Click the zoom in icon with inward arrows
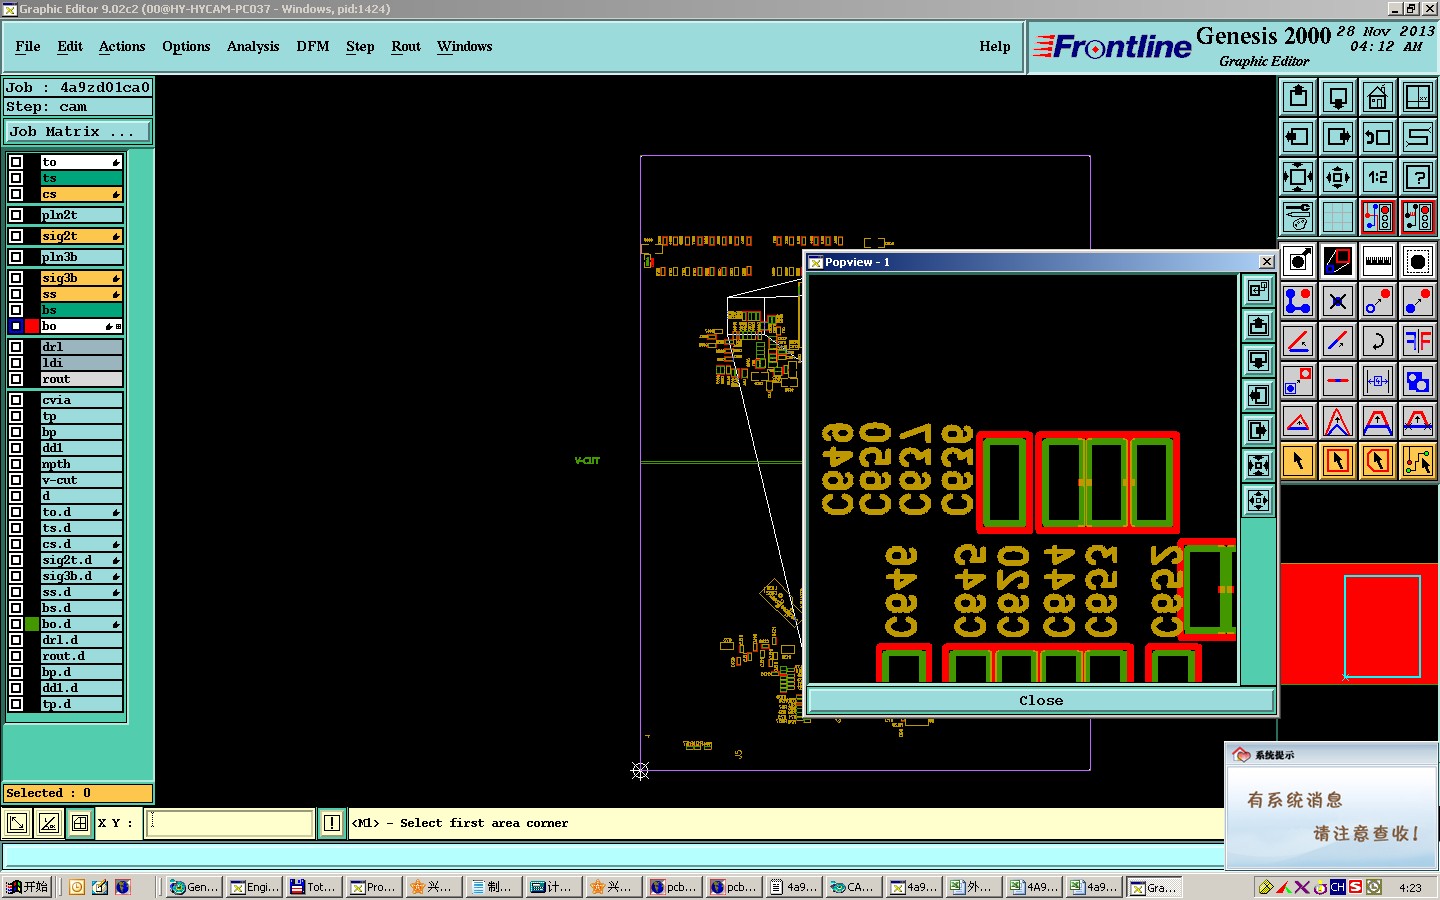The width and height of the screenshot is (1440, 900). tap(1298, 177)
